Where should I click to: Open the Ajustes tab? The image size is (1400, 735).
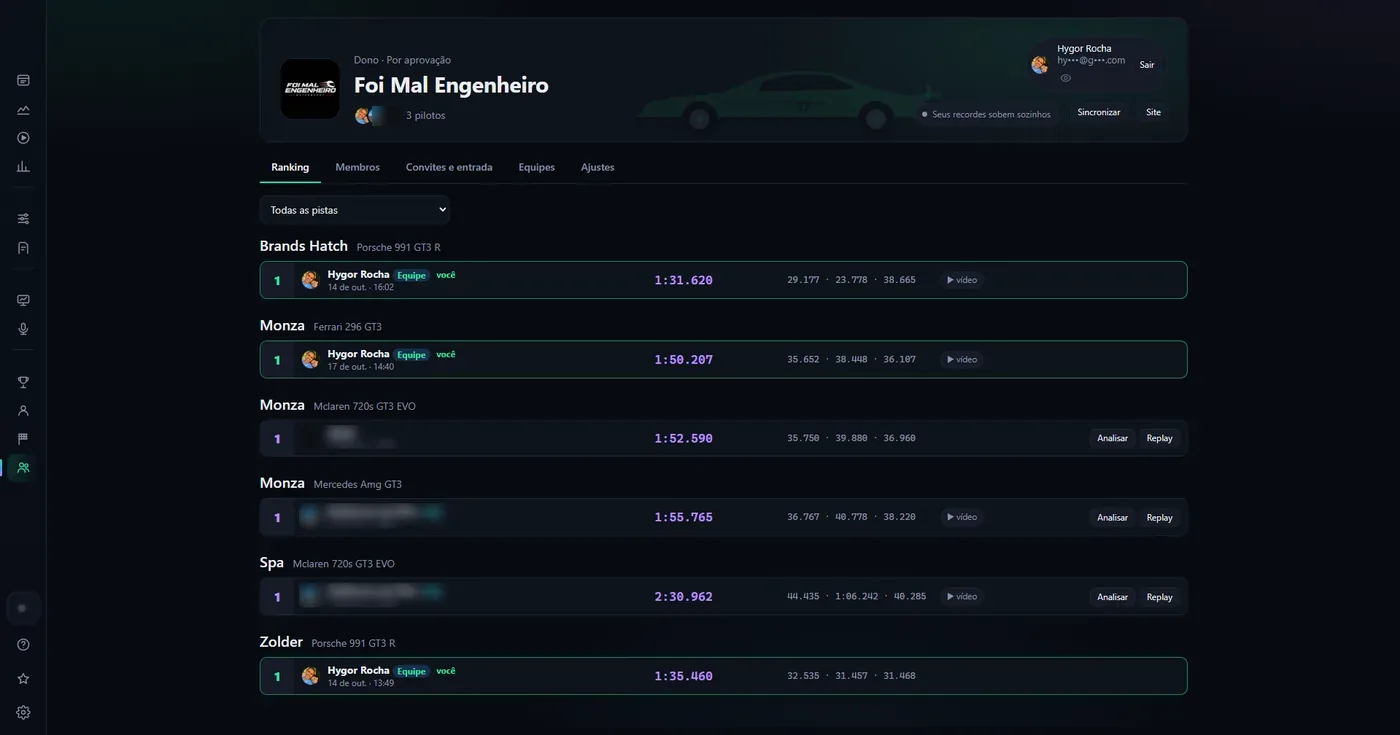[598, 167]
